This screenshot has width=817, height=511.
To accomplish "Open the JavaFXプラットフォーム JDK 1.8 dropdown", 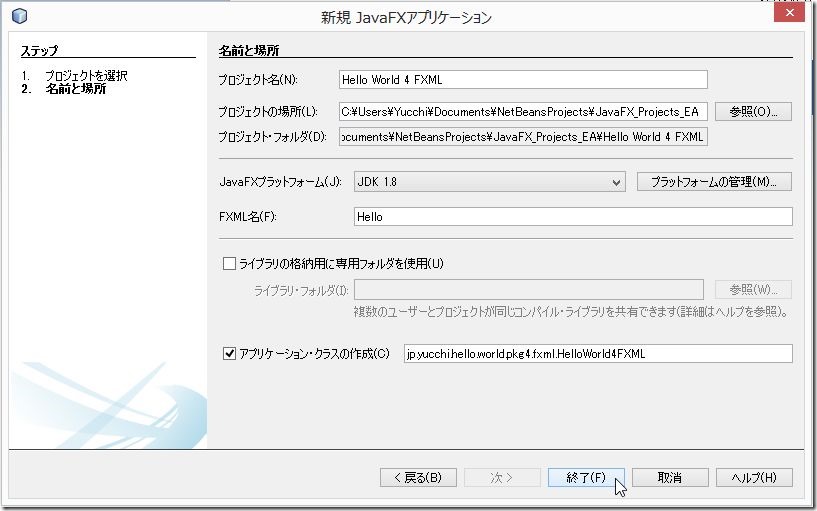I will click(x=490, y=182).
